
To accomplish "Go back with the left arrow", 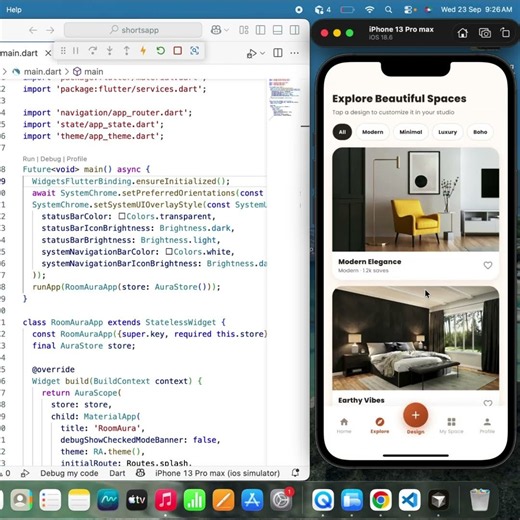I will tap(33, 30).
